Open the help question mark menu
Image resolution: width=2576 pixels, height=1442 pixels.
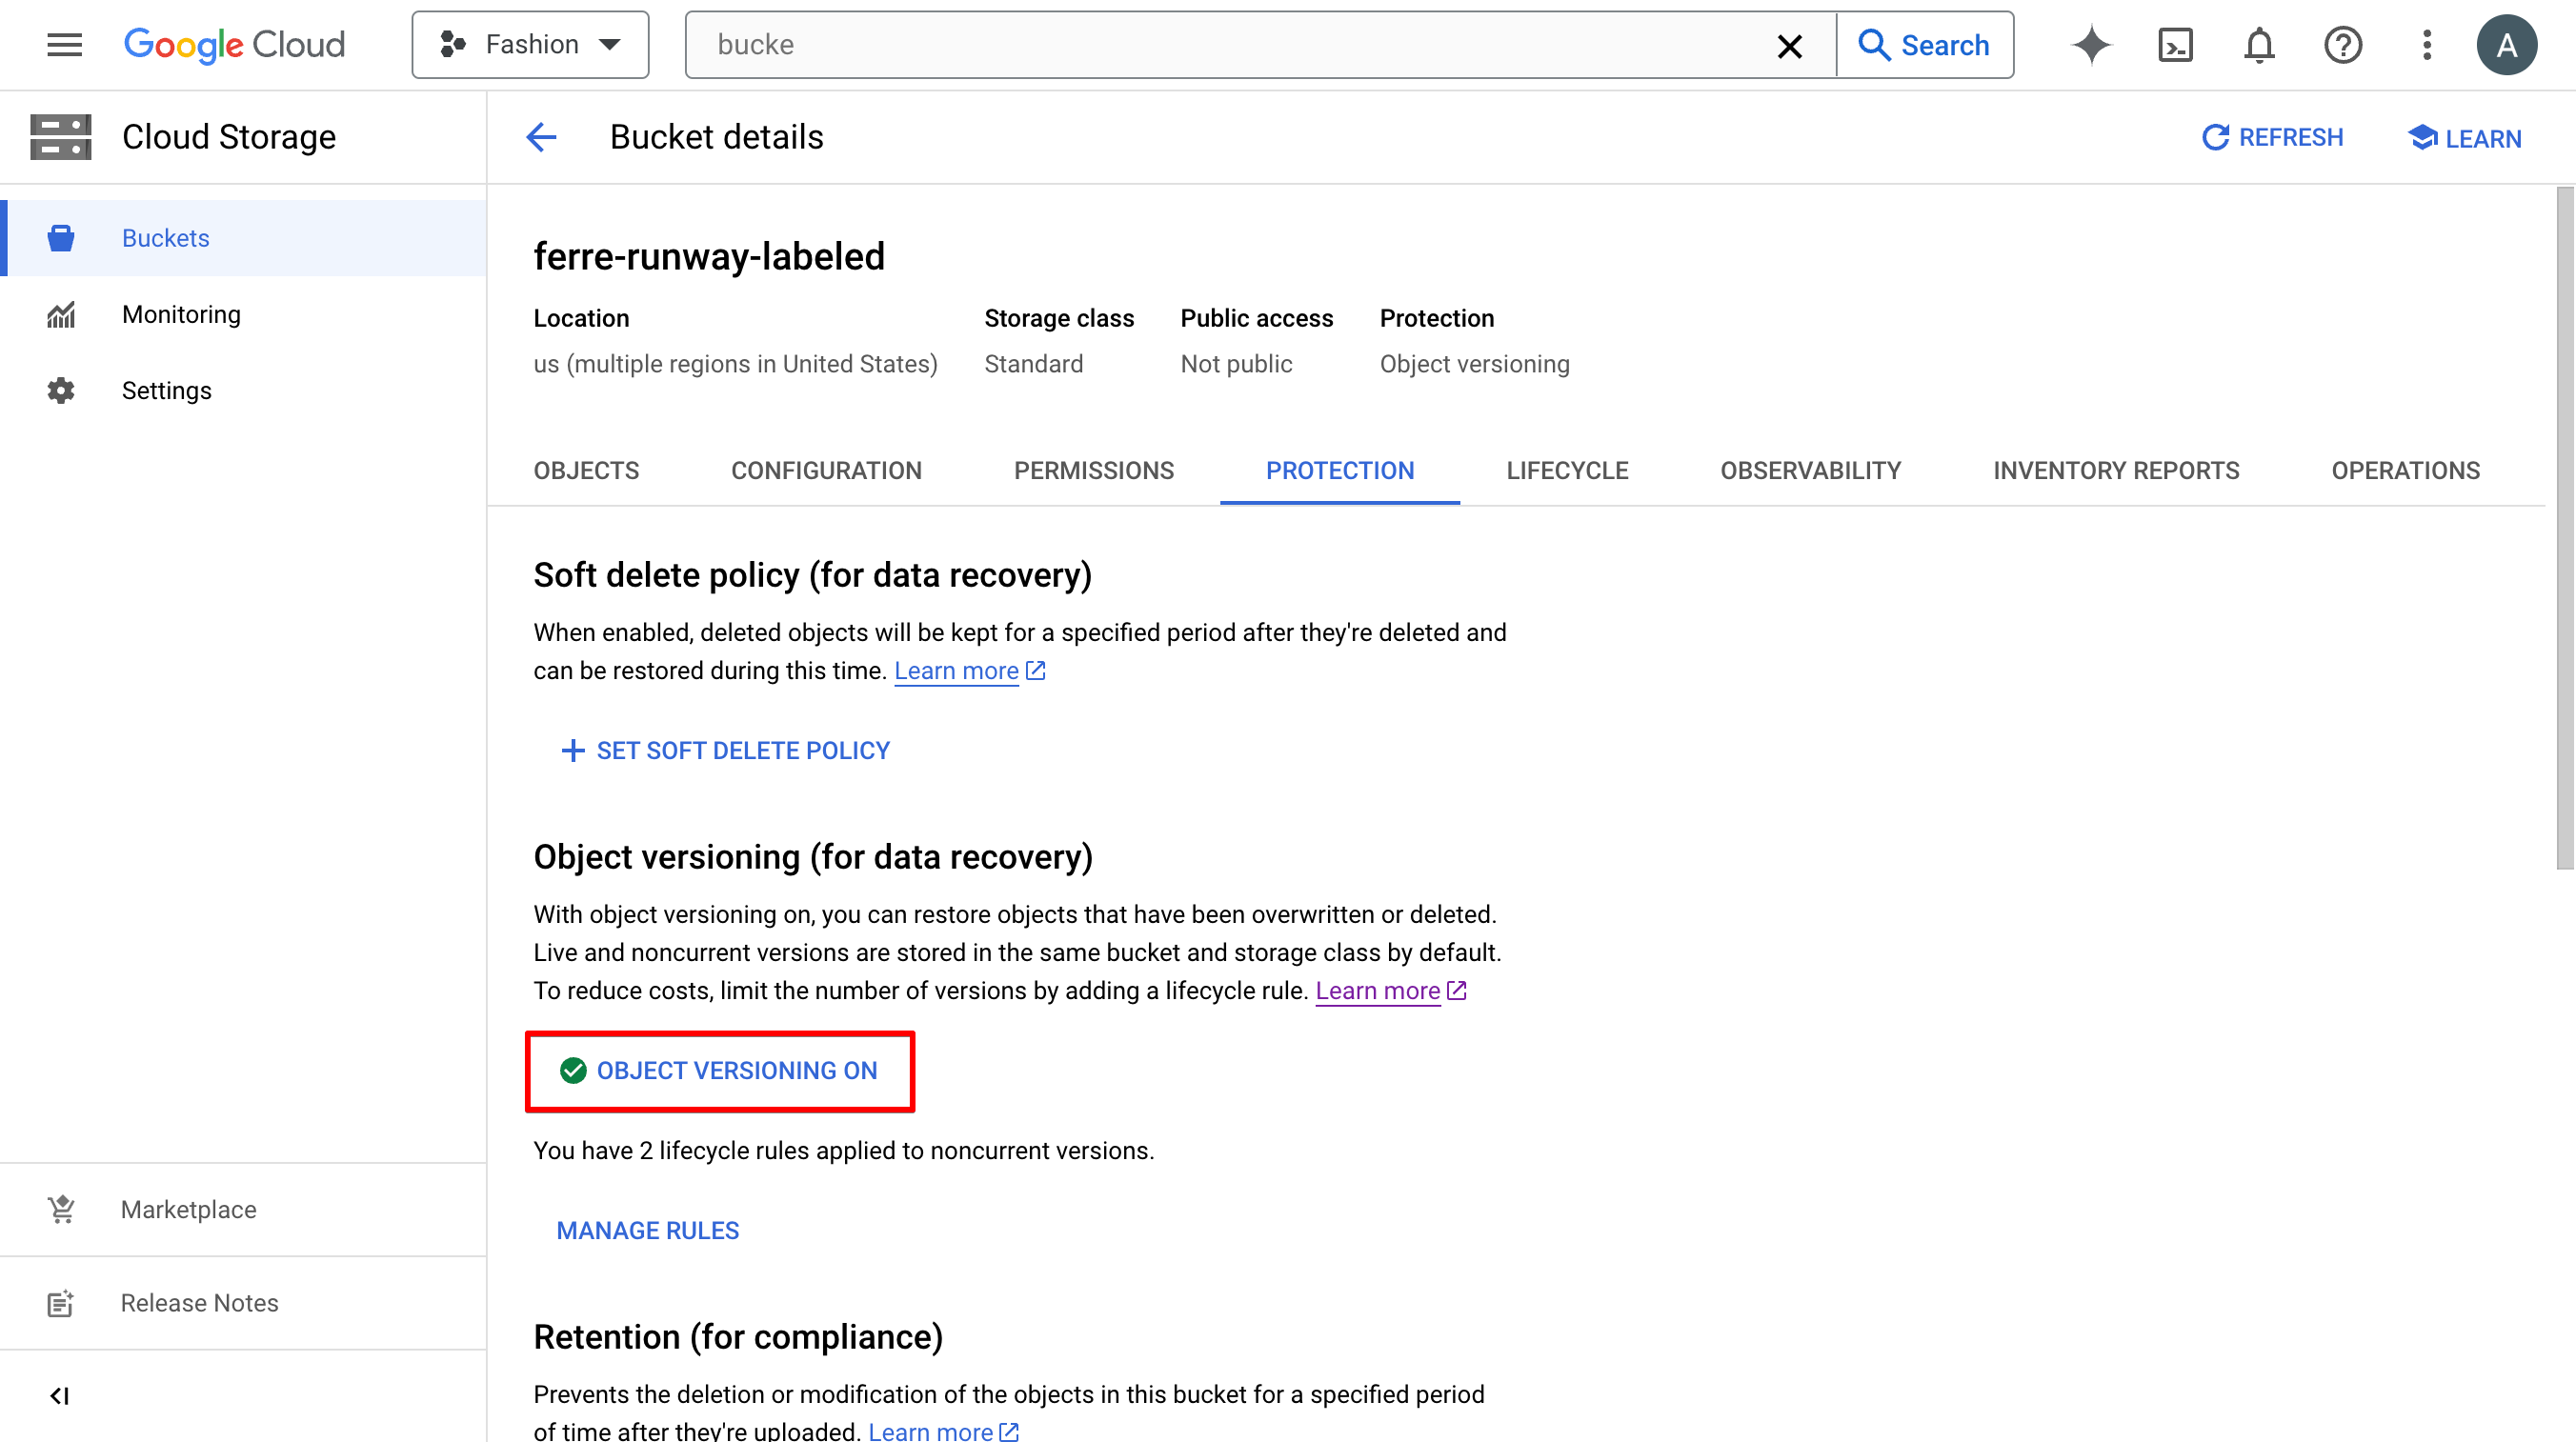coord(2342,45)
